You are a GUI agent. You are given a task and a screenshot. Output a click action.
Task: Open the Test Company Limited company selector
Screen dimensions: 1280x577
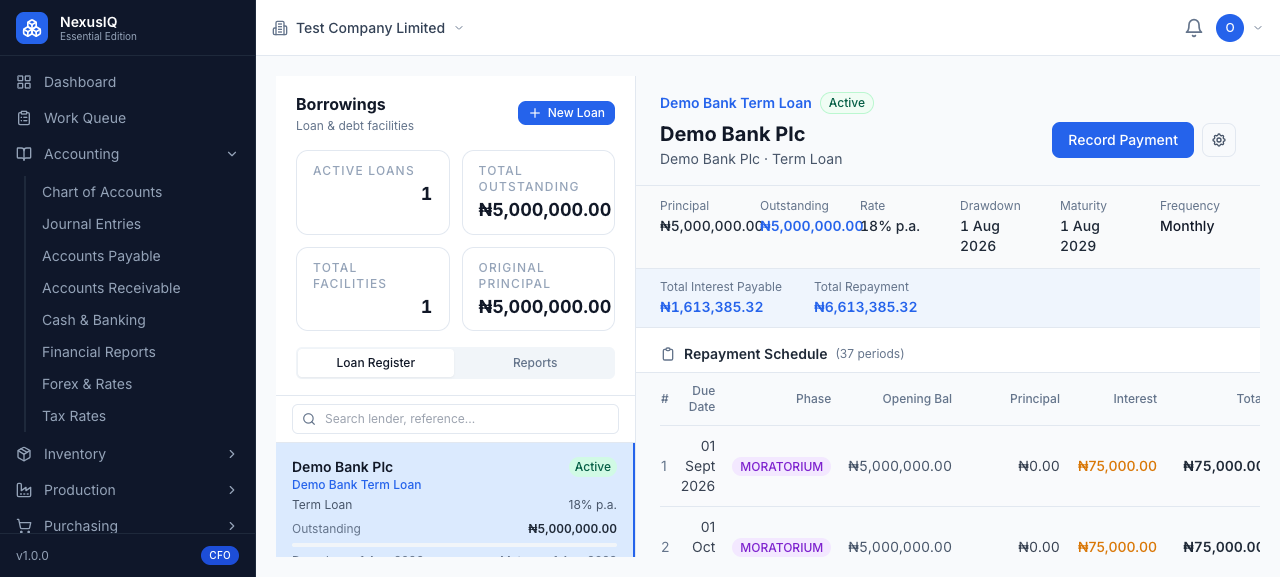pos(369,28)
